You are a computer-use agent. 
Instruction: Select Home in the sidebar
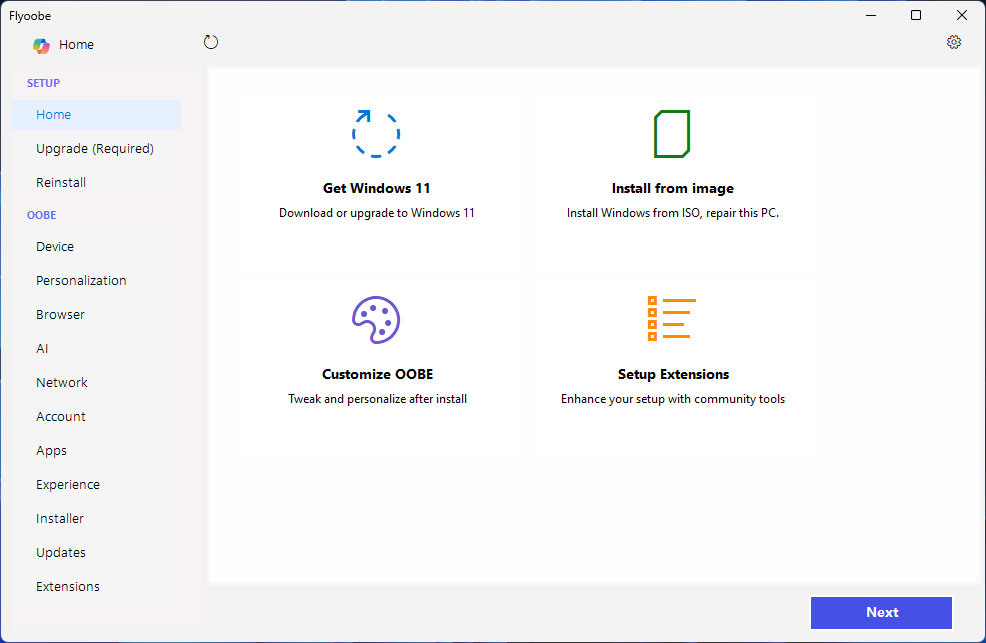pos(96,114)
